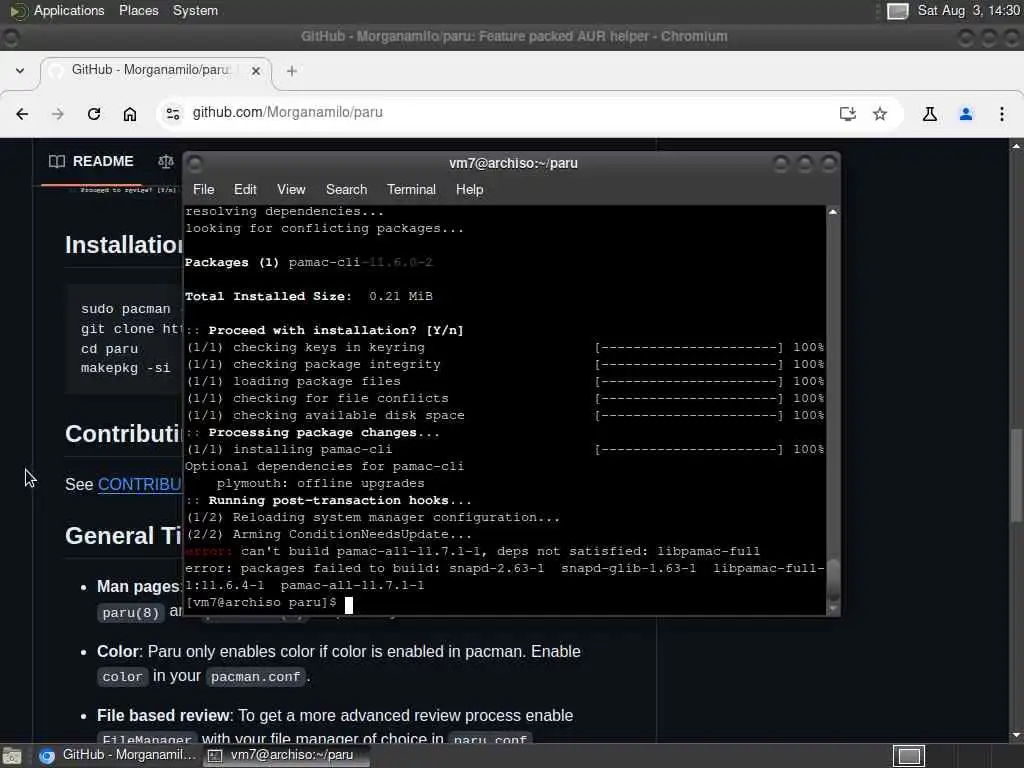
Task: Click the terminal scrollbar up arrow
Action: (833, 212)
